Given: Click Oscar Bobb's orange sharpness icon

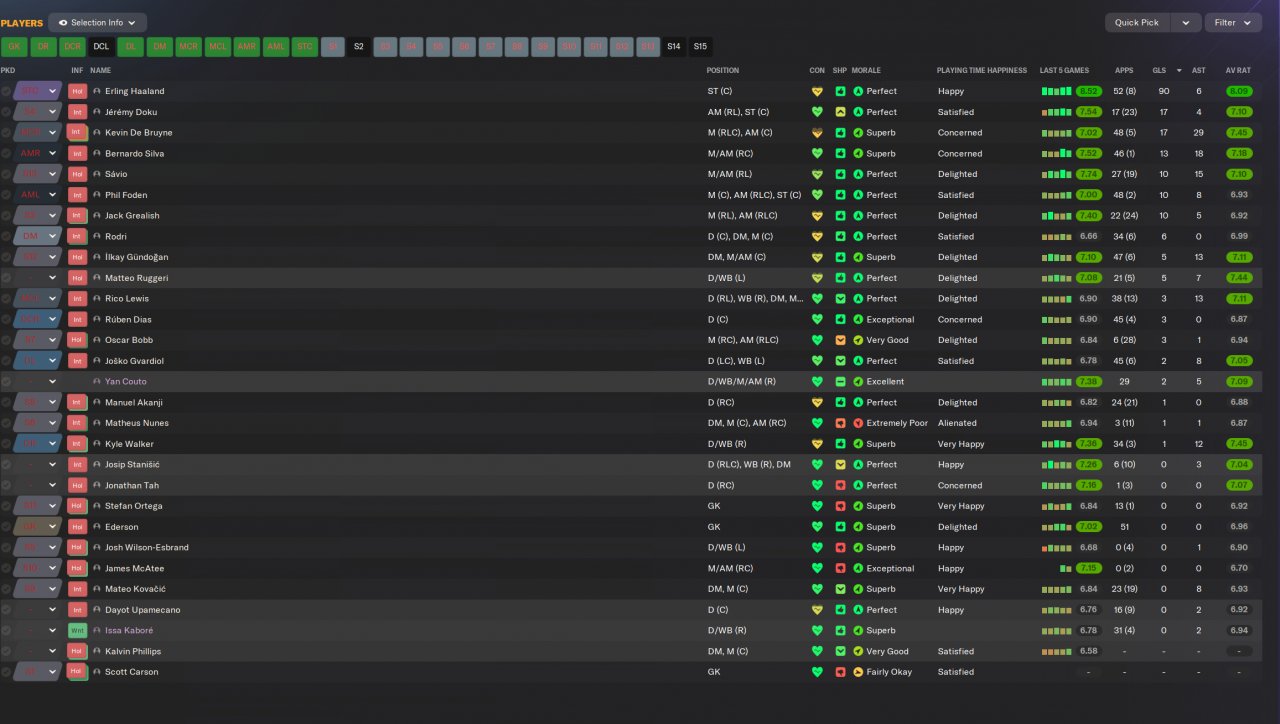Looking at the screenshot, I should point(840,340).
